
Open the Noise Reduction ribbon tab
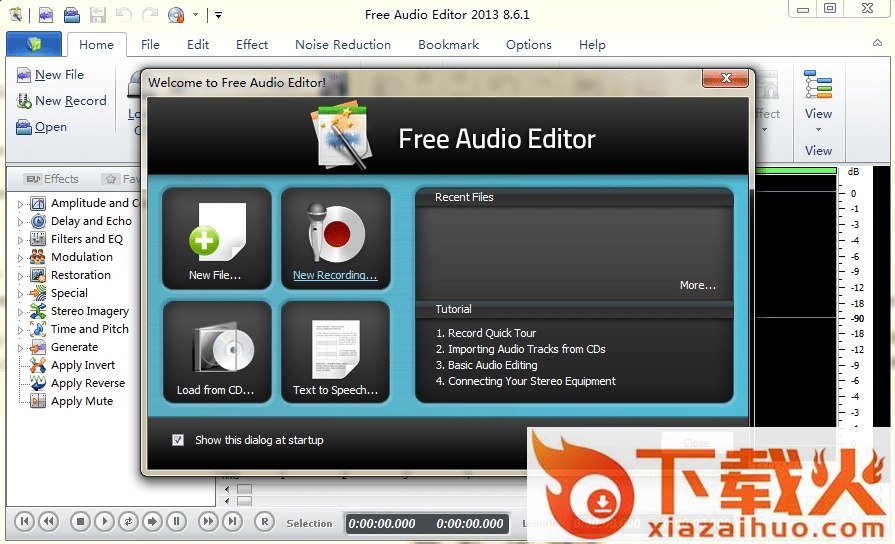pos(342,45)
